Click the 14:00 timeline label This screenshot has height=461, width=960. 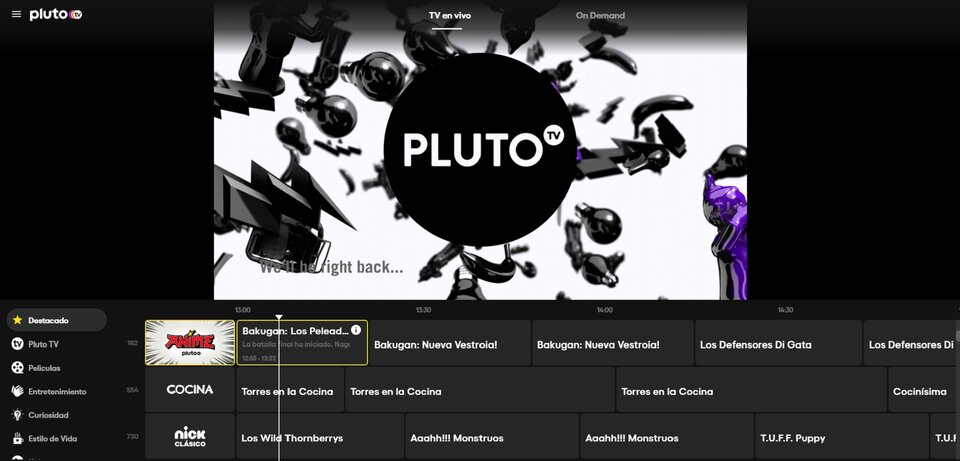click(604, 310)
